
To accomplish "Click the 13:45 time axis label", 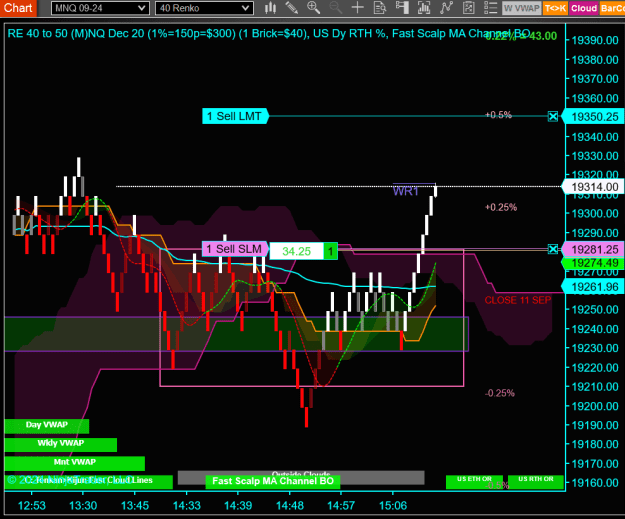I will 135,506.
